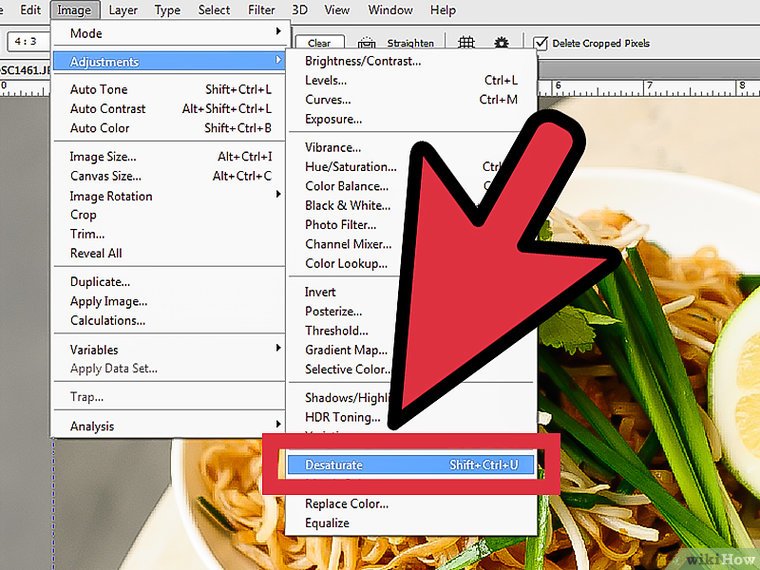
Task: Select the Crop menu entry
Action: 169,215
